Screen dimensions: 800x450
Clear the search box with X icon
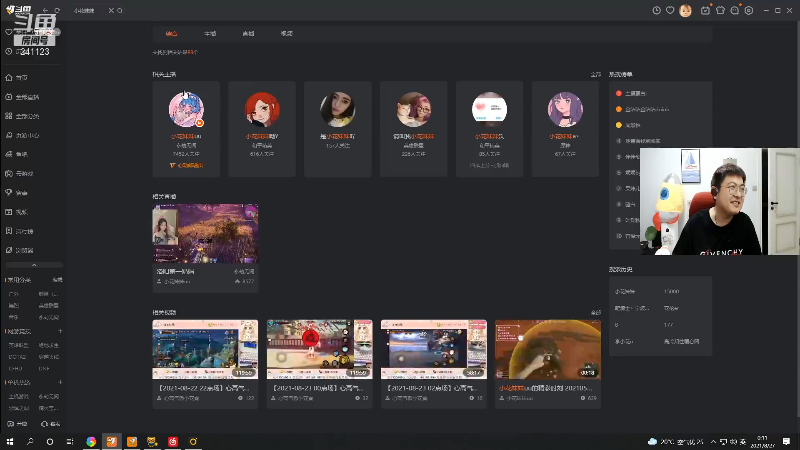point(111,10)
